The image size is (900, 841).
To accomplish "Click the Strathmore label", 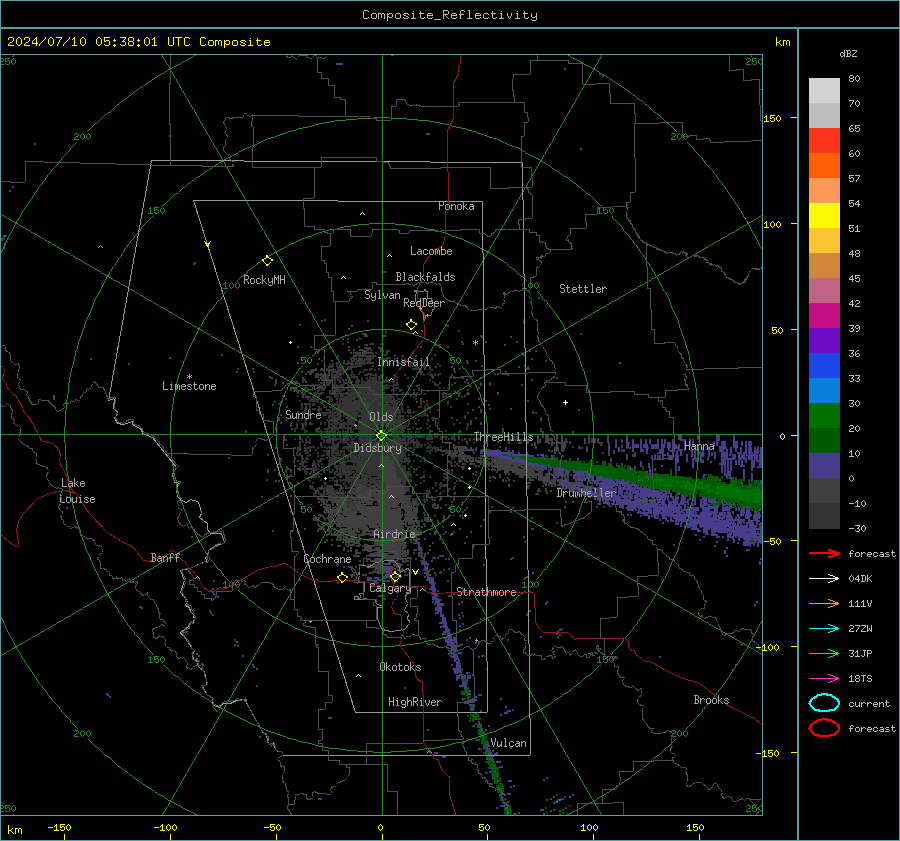I will [486, 592].
